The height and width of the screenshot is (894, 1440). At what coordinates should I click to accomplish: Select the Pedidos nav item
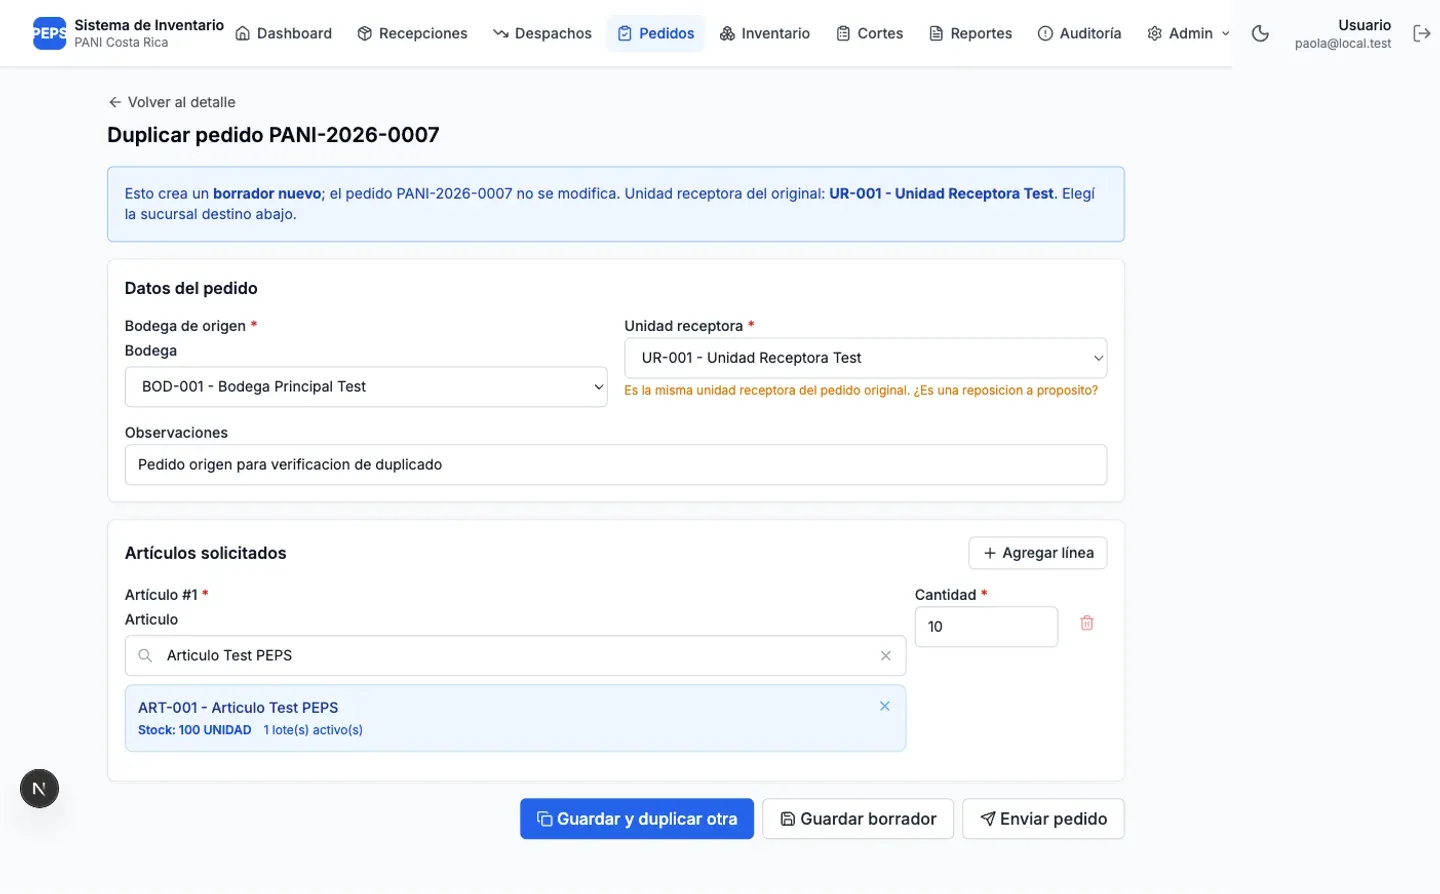point(656,33)
